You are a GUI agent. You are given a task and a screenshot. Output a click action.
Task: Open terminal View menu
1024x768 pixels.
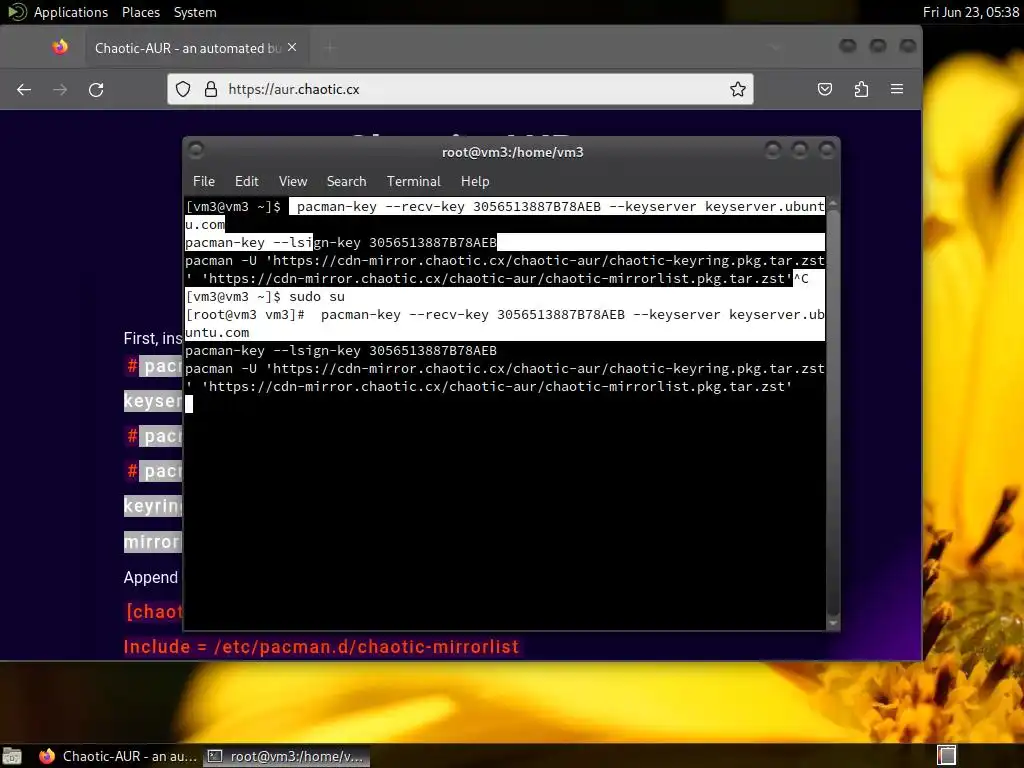coord(293,182)
